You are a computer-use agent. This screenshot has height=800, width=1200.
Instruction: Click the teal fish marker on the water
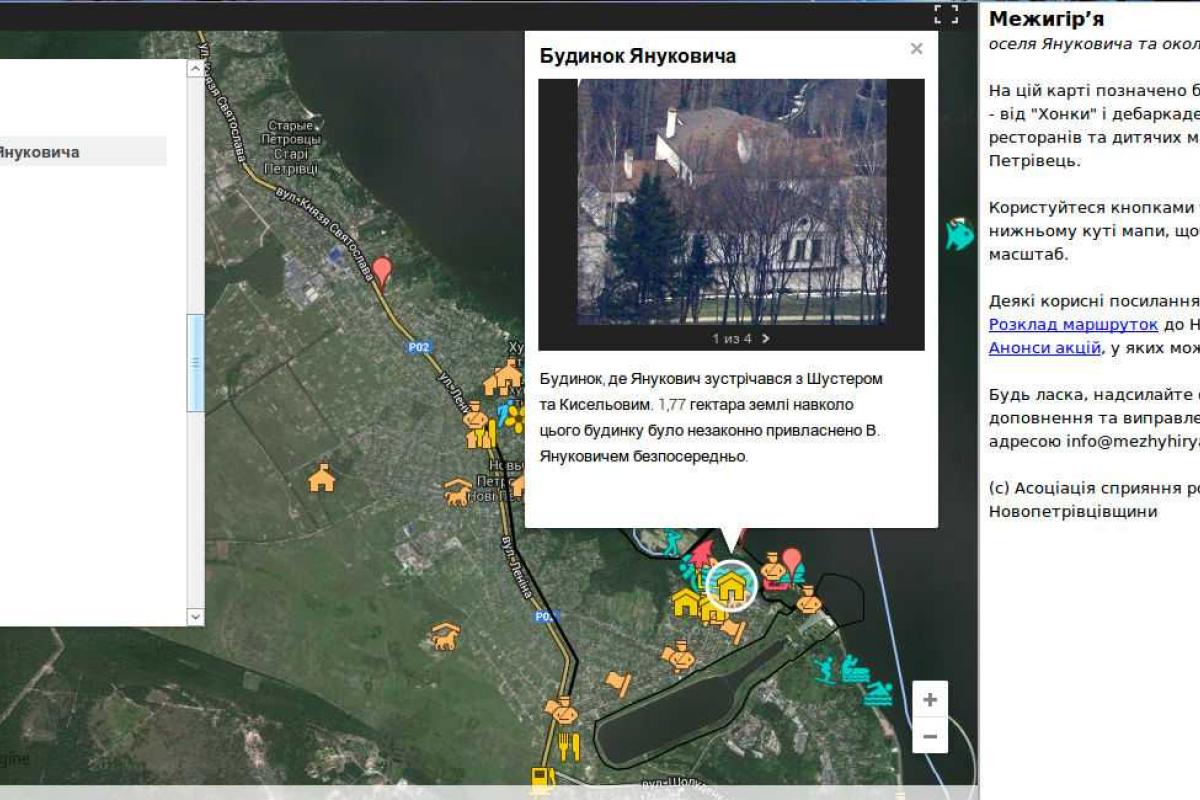(x=959, y=233)
